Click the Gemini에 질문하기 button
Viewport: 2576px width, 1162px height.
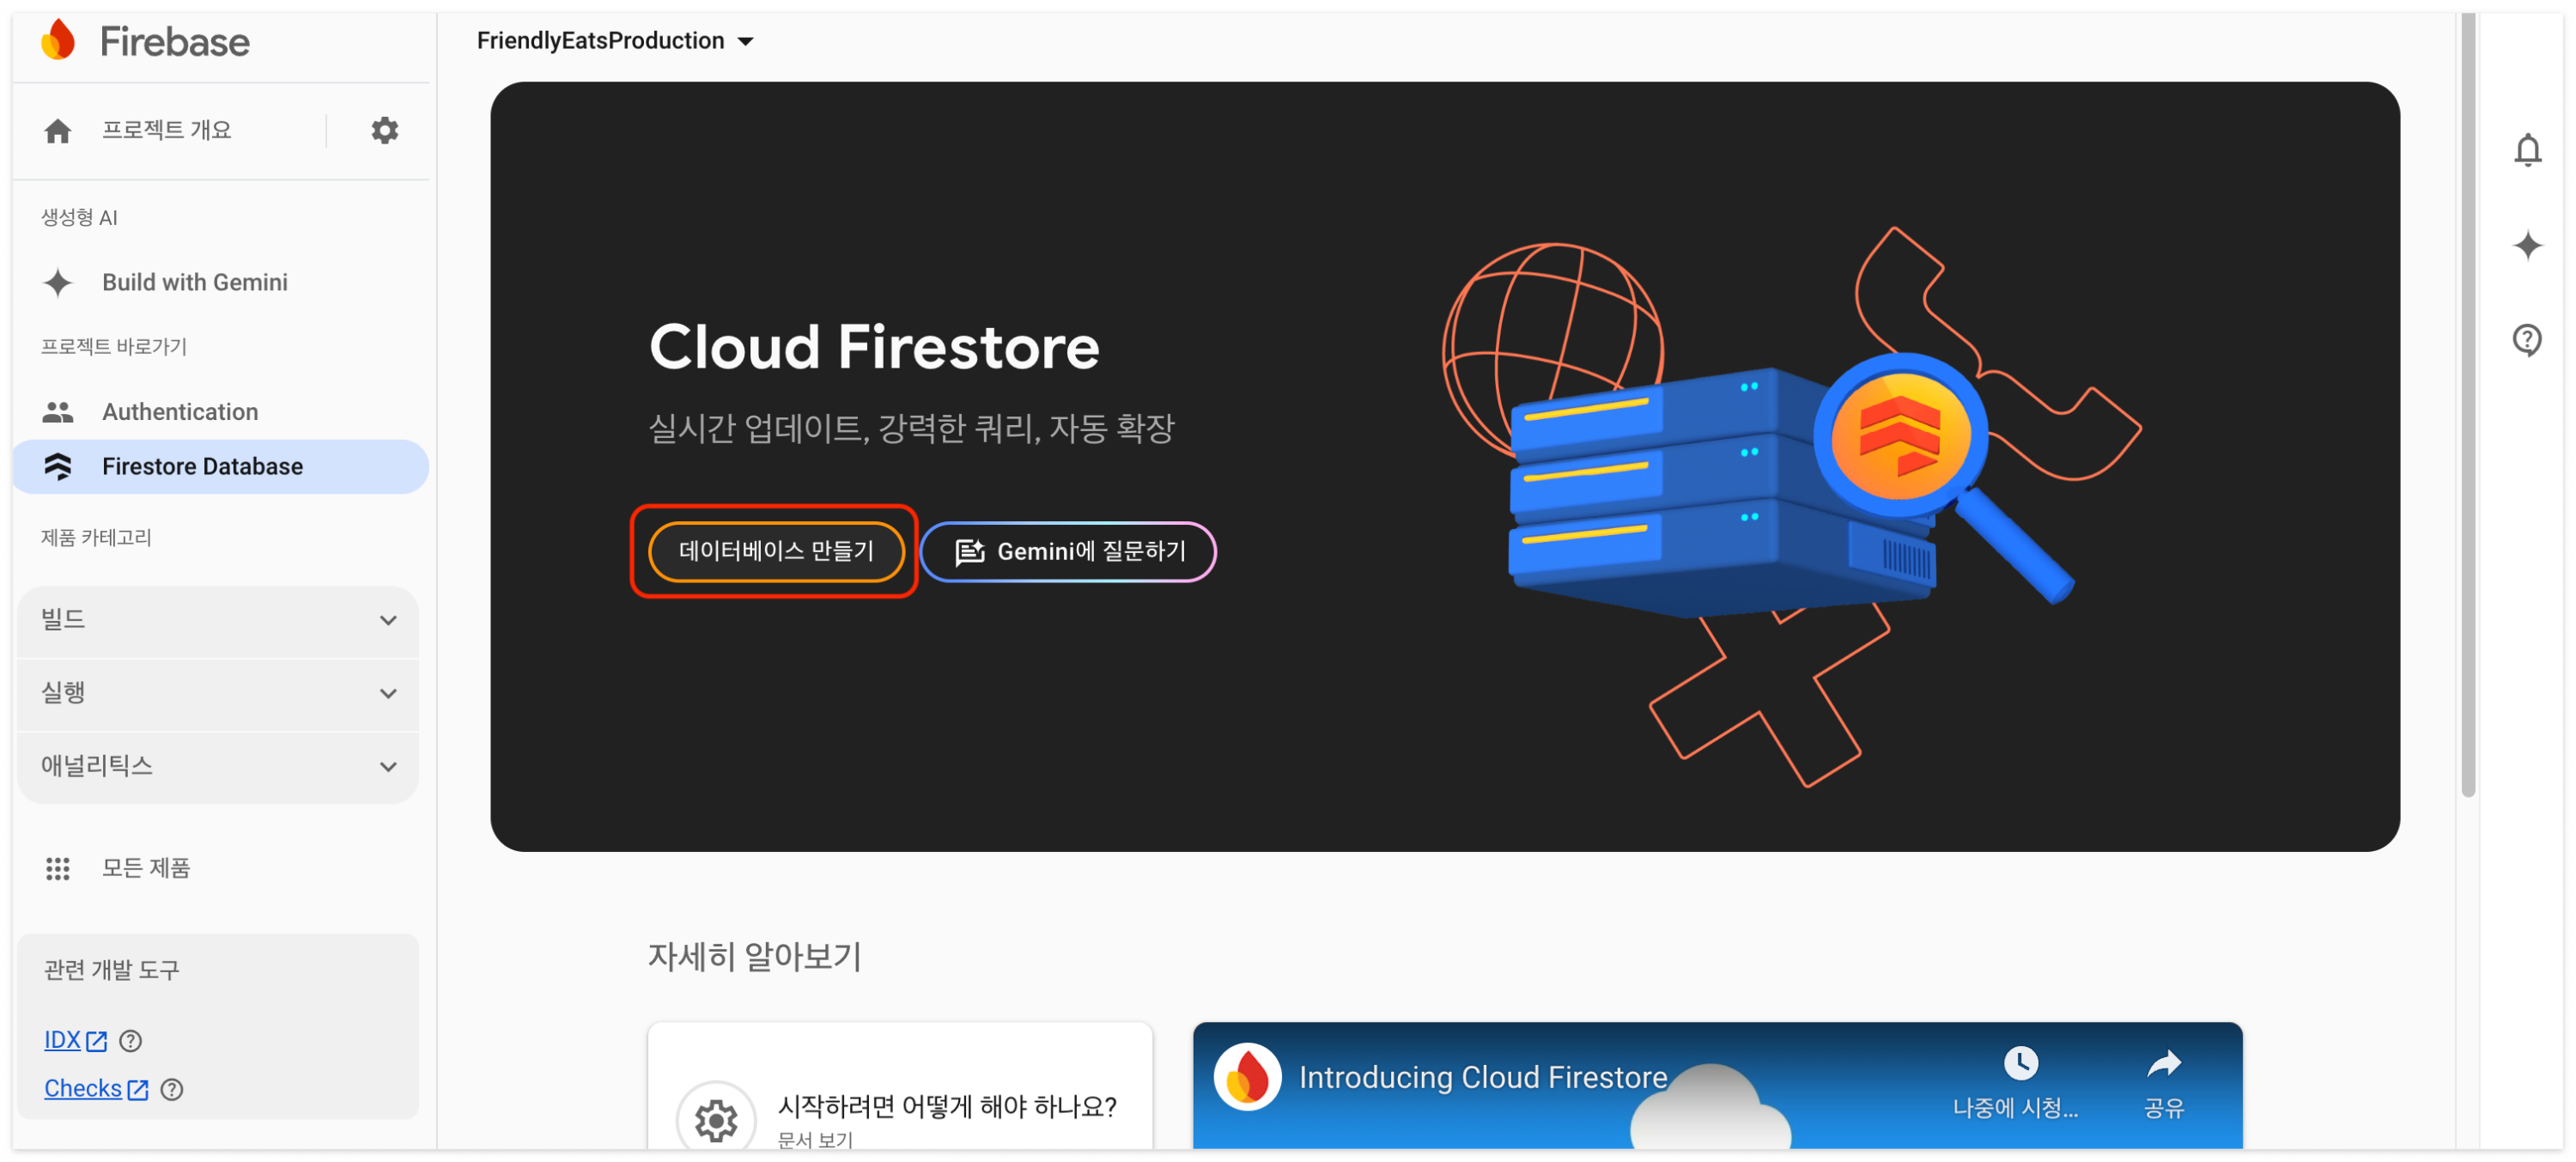pyautogui.click(x=1067, y=551)
